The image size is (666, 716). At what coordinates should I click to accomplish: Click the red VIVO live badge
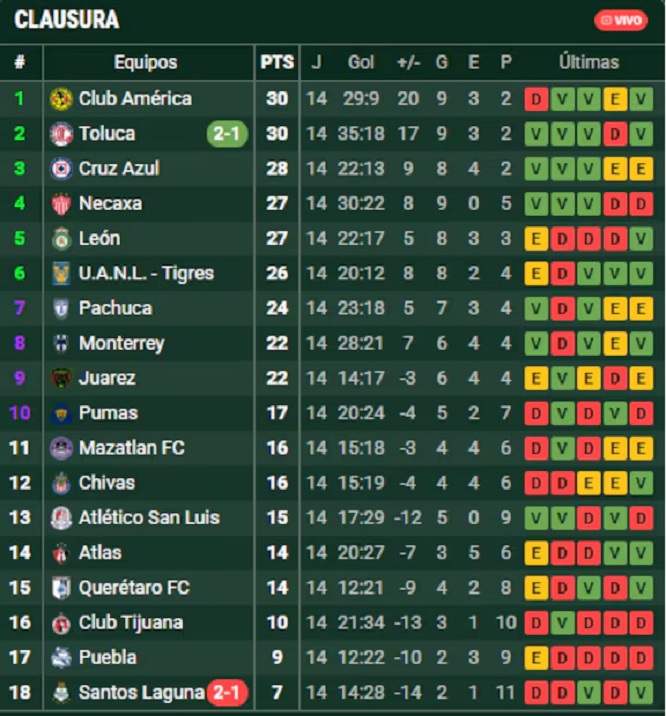coord(621,21)
